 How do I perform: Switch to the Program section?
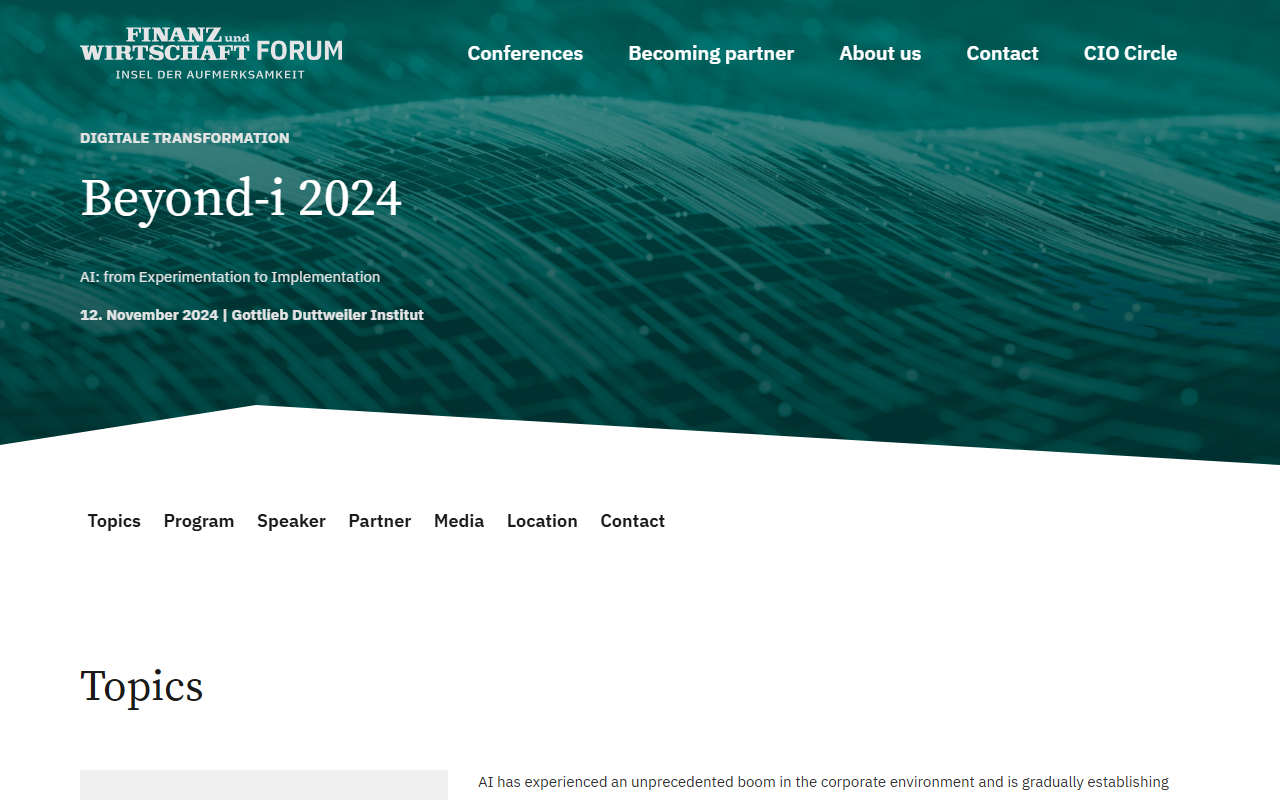(x=199, y=521)
